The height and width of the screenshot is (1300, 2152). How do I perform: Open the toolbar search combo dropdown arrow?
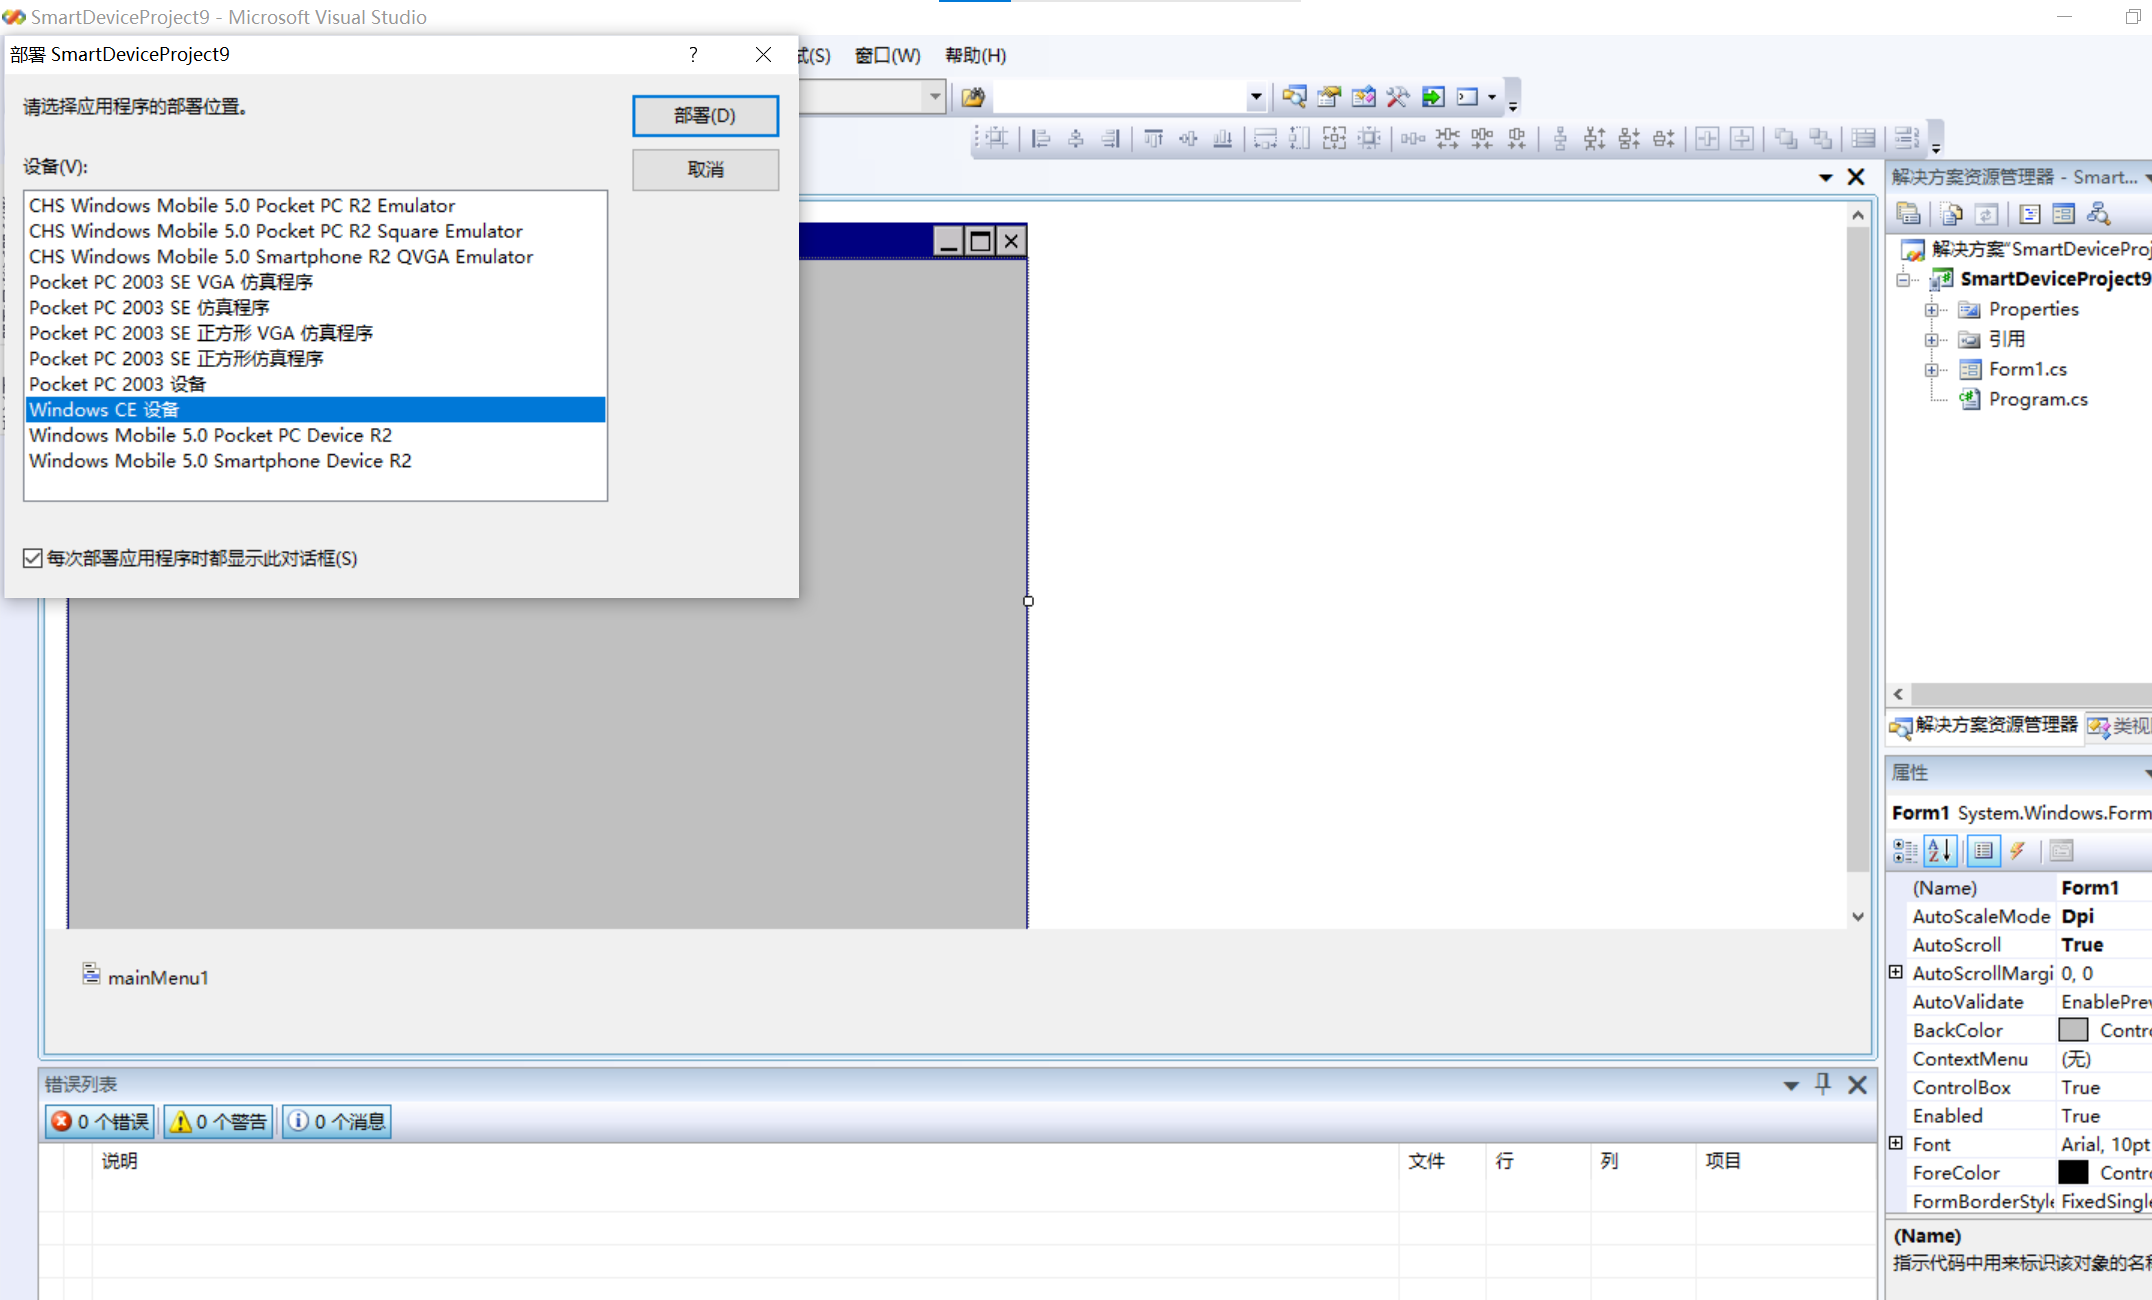[x=1256, y=96]
